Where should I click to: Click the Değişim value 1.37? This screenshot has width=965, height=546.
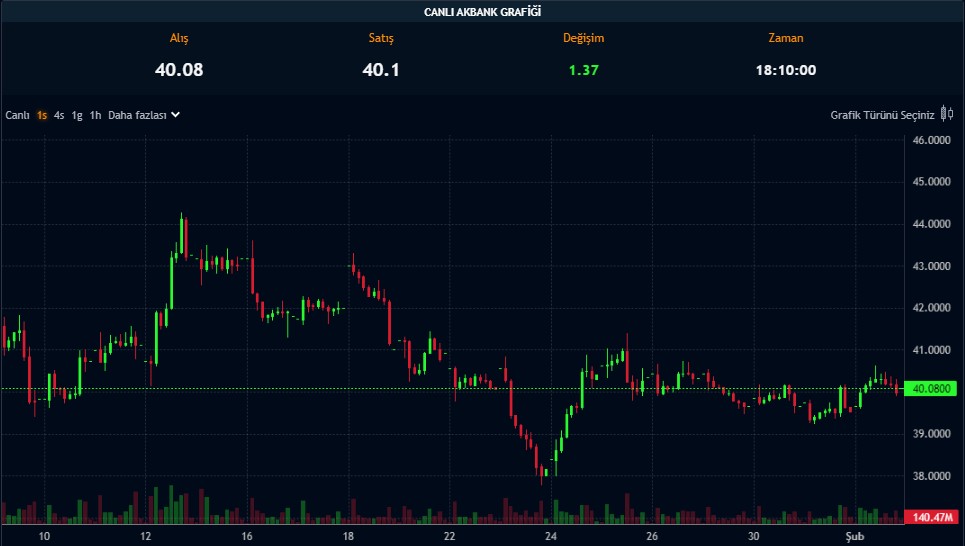(x=582, y=70)
